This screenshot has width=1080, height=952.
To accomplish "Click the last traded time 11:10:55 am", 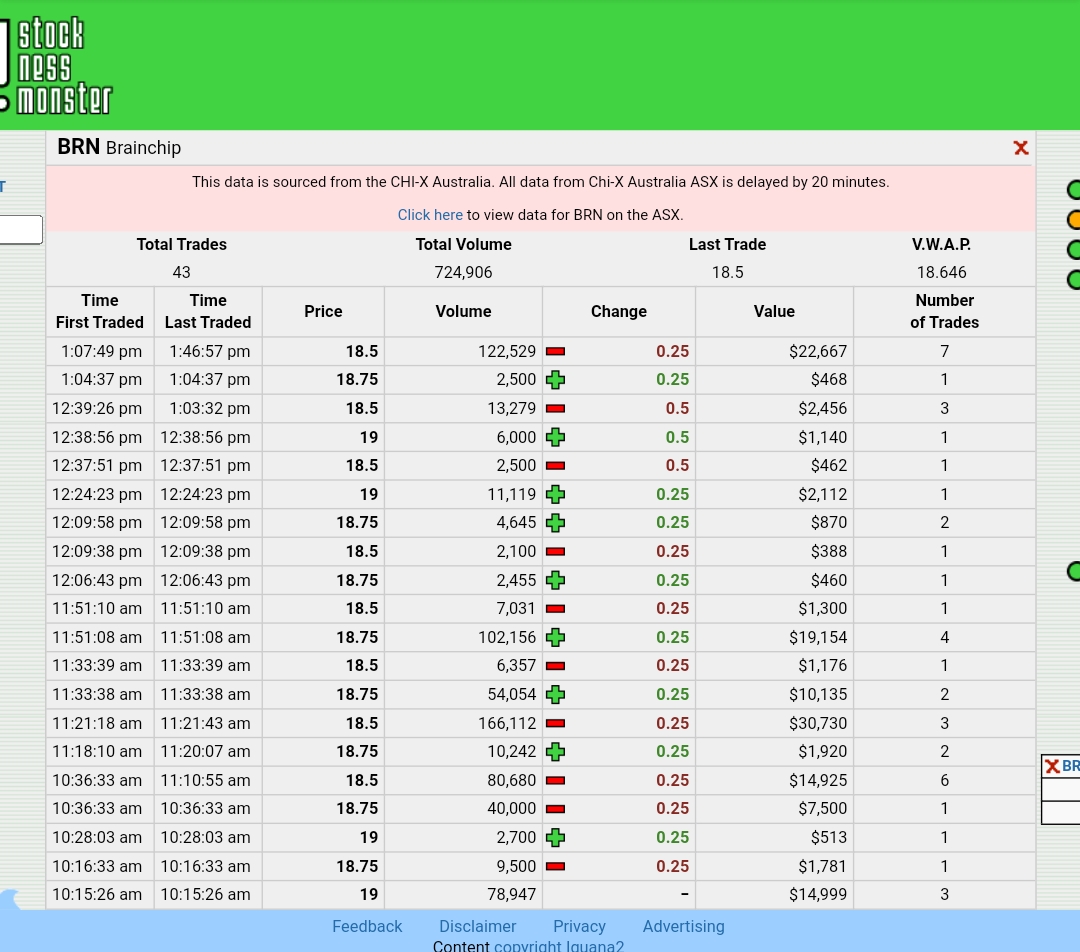I will click(205, 780).
